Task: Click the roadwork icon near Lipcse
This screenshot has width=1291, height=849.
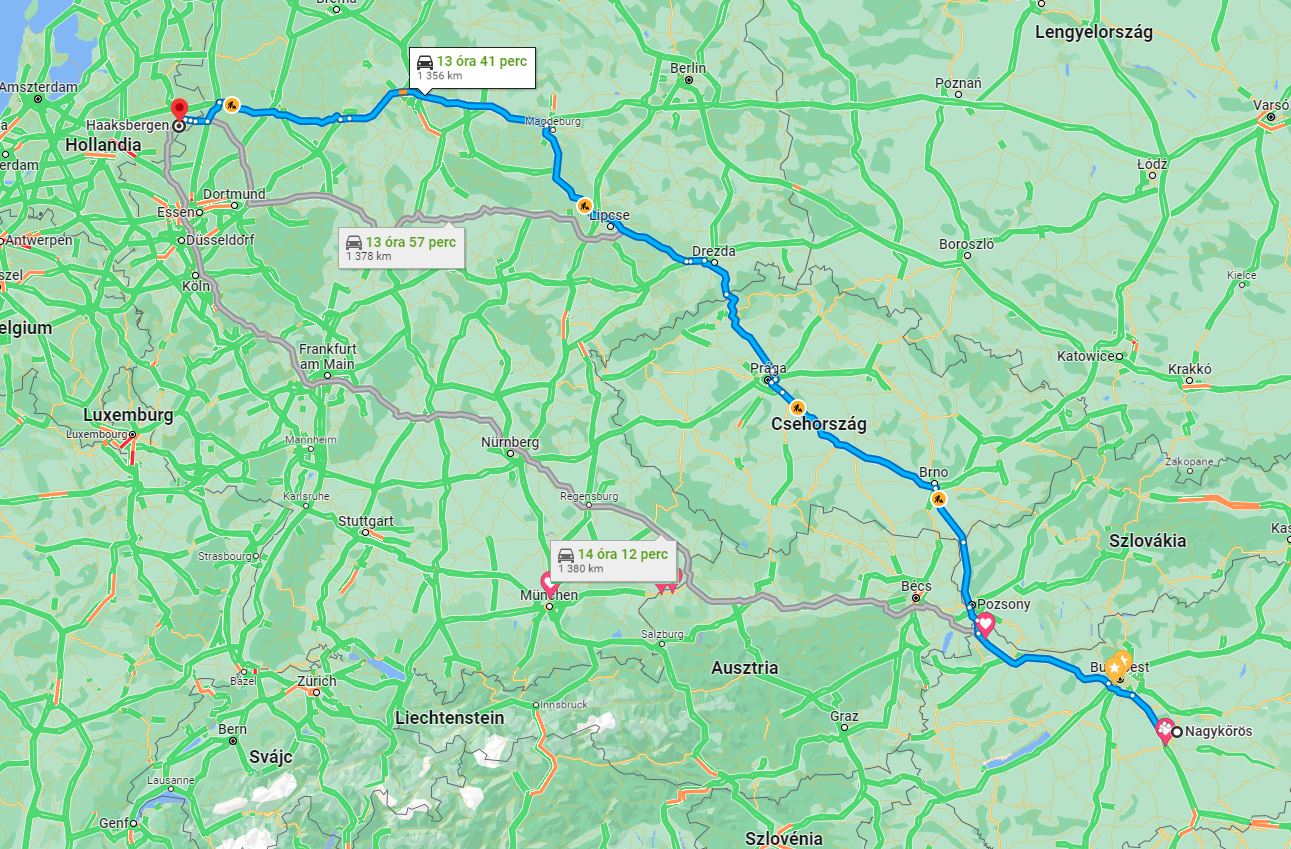Action: pos(583,205)
